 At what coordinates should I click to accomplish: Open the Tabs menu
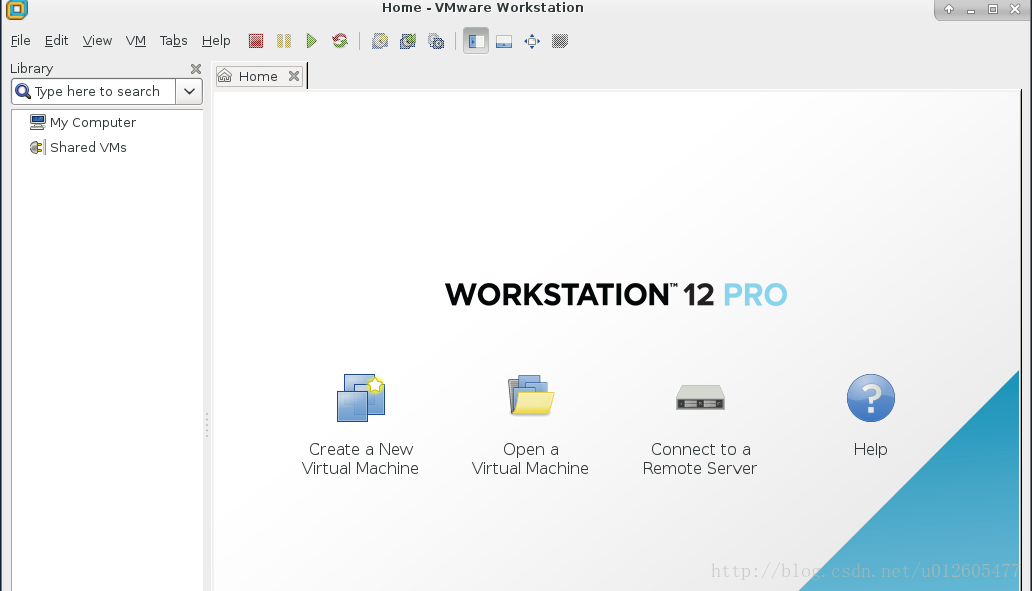click(x=174, y=41)
